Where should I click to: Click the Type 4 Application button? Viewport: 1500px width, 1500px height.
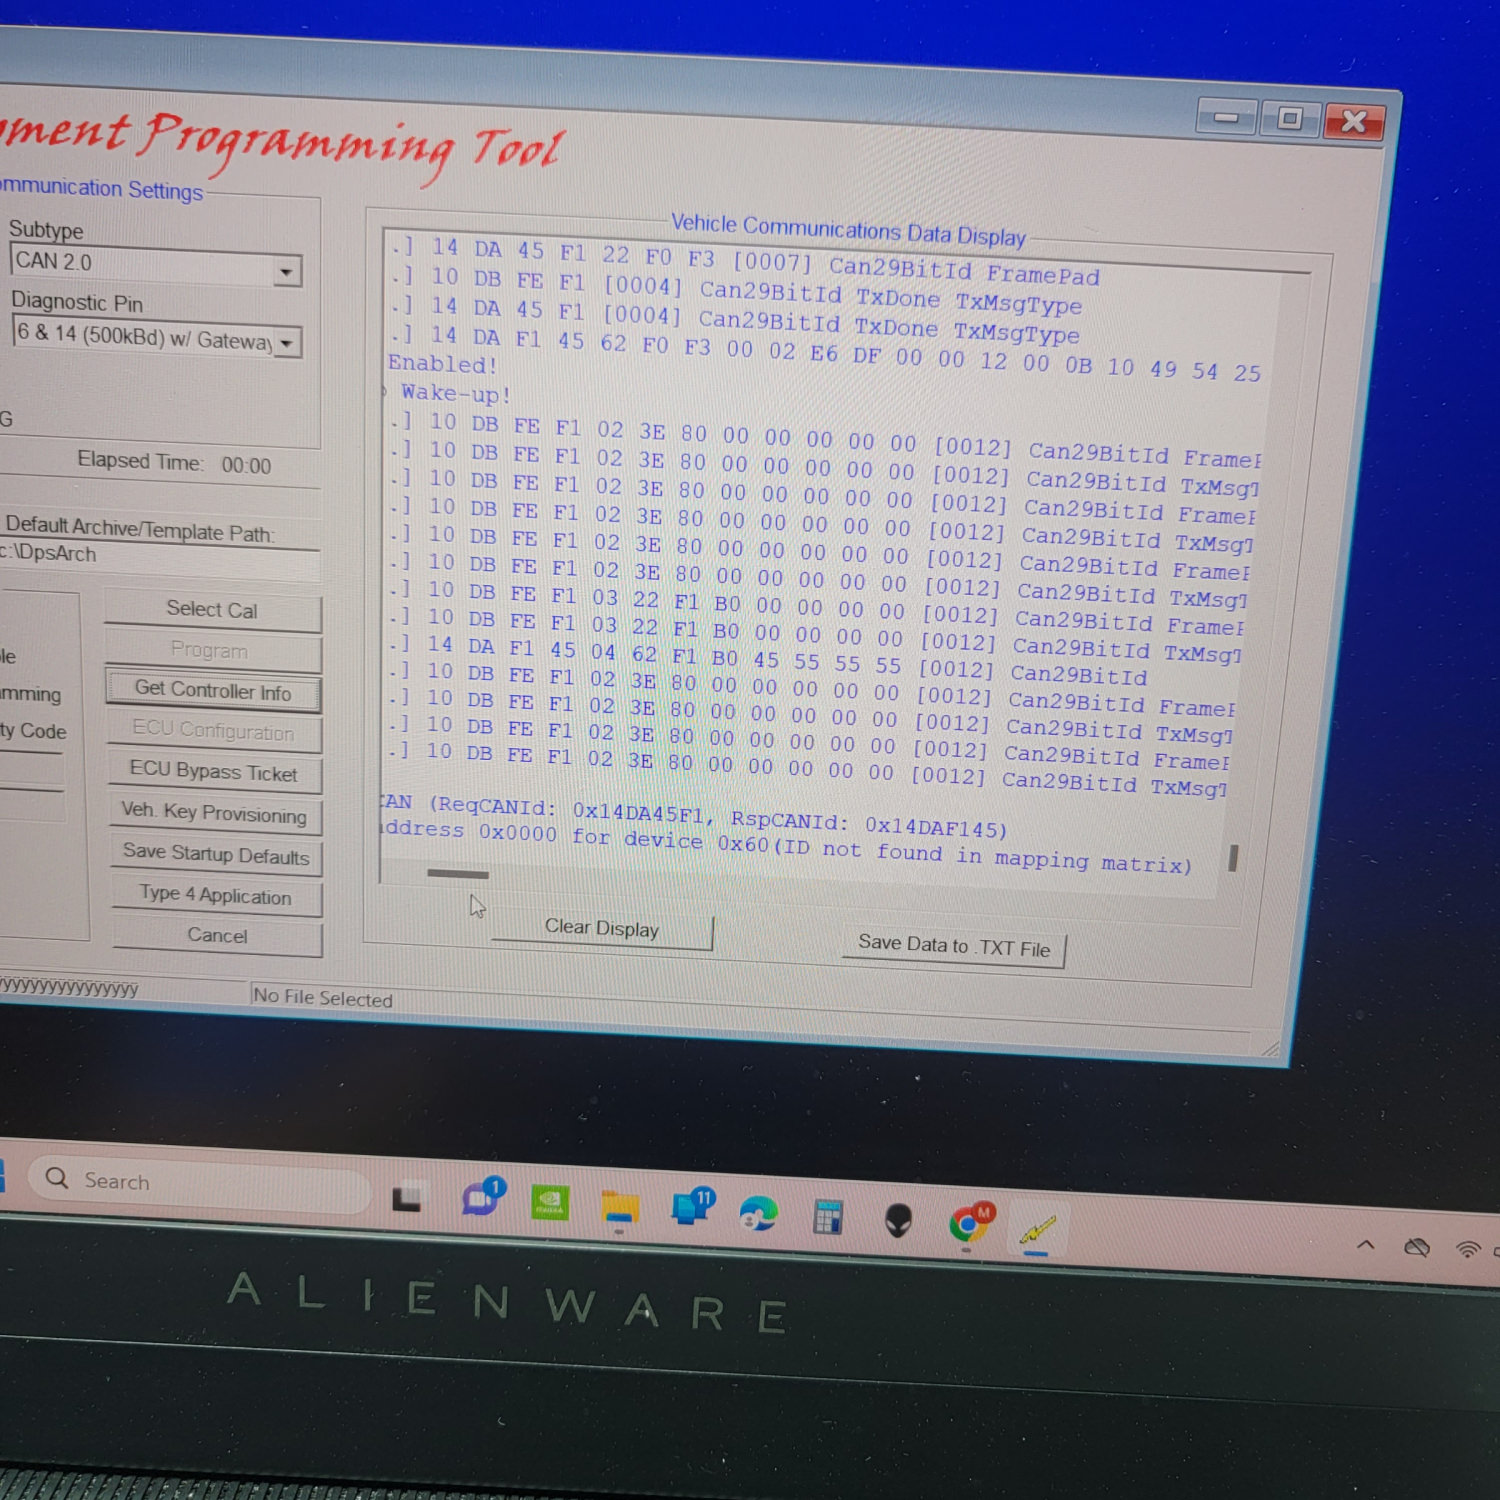click(x=216, y=895)
